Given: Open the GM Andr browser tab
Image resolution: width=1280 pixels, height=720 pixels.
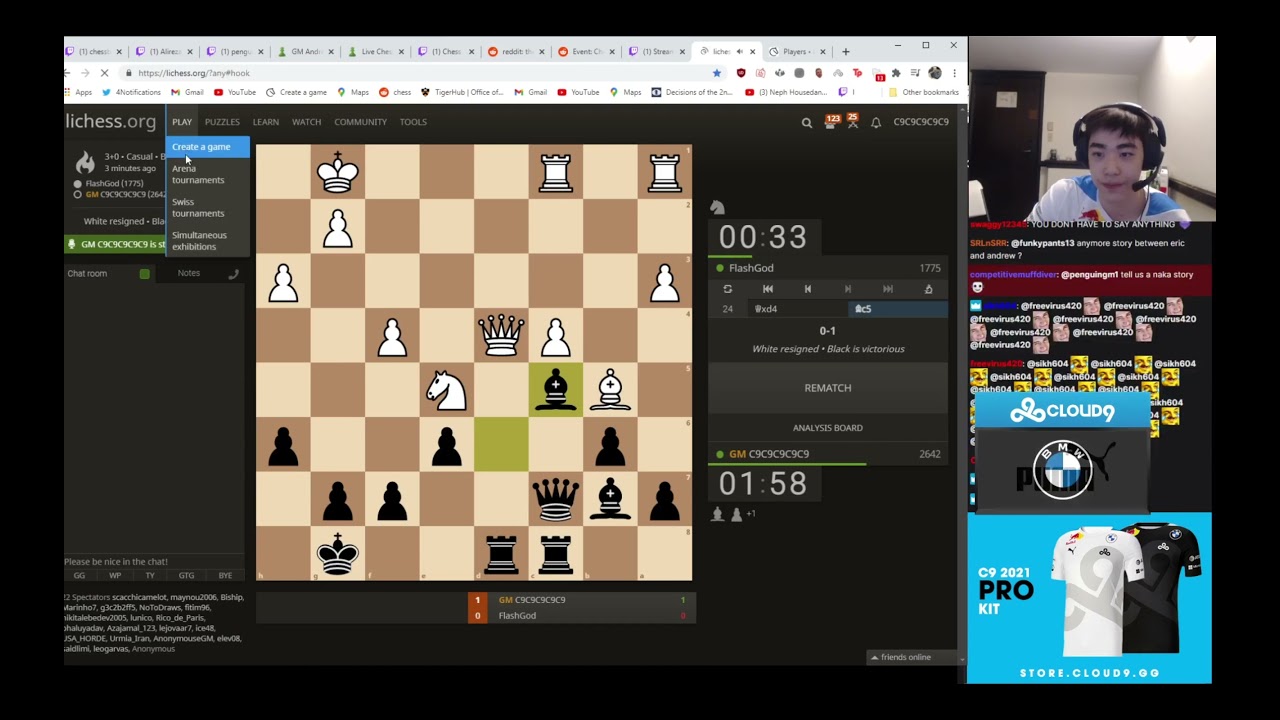Looking at the screenshot, I should [305, 52].
